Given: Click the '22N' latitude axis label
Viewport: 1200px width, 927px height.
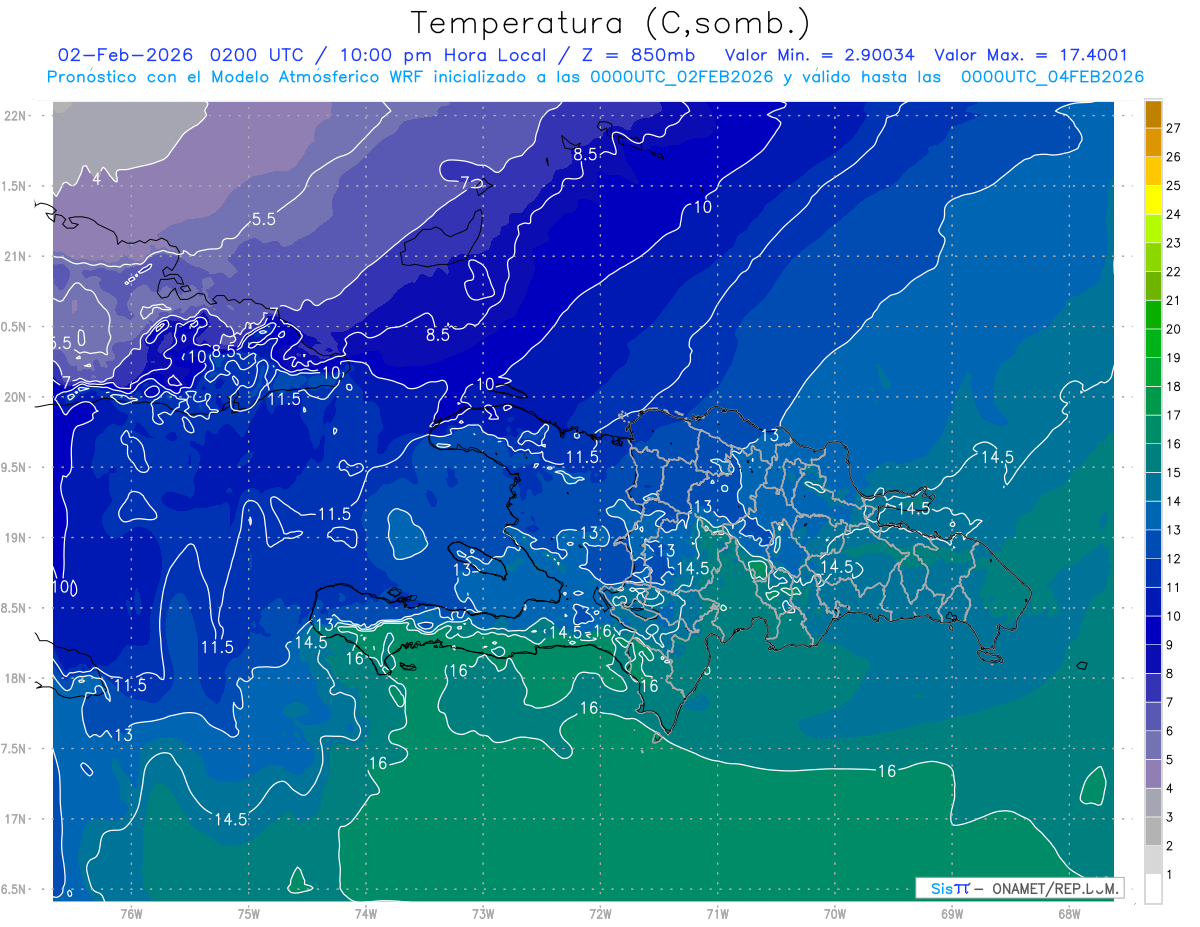Looking at the screenshot, I should 16,115.
